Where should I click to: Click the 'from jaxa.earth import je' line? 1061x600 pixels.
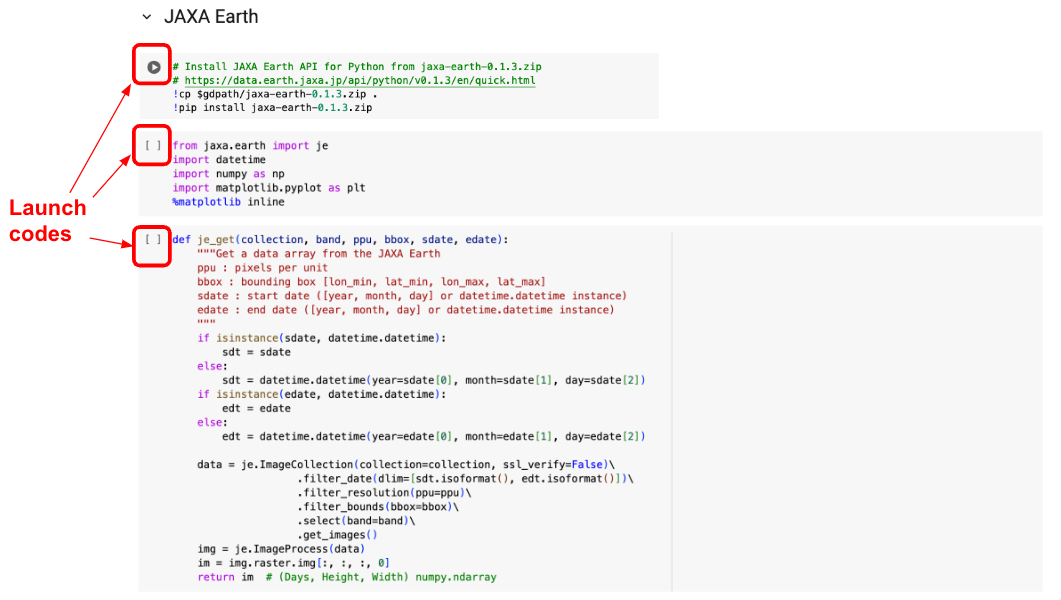tap(250, 146)
